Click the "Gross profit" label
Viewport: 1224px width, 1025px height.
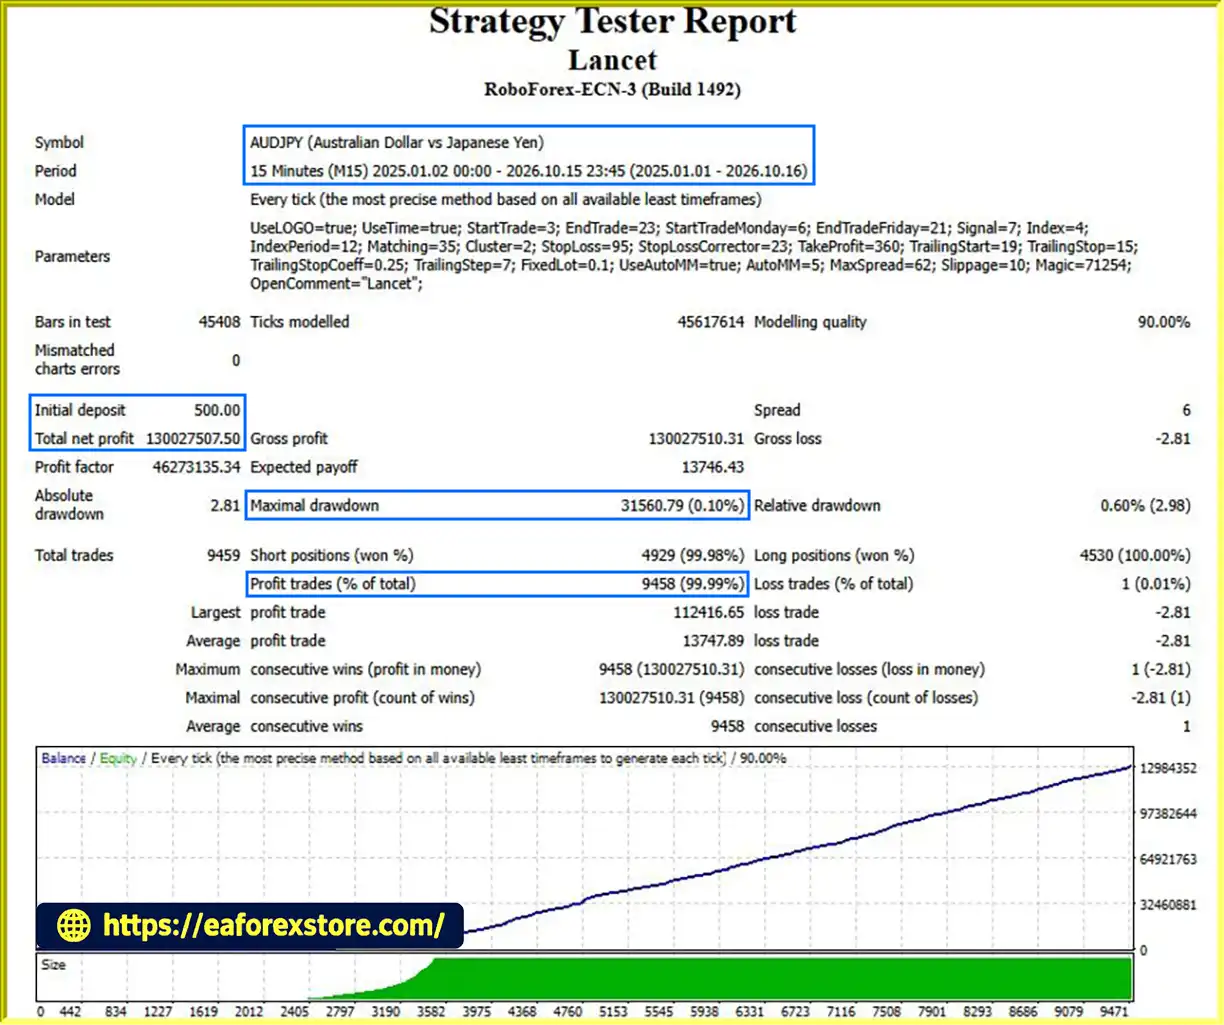click(289, 438)
